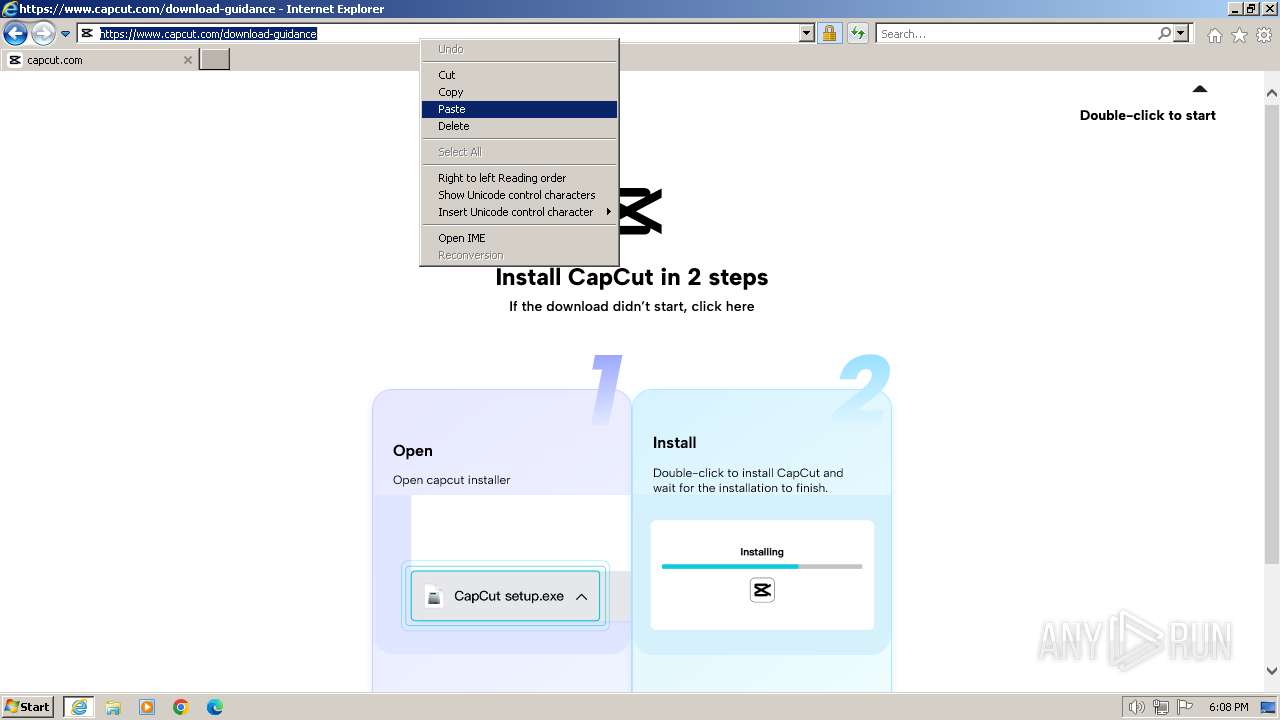Choose Cut from the context menu
Image resolution: width=1280 pixels, height=720 pixels.
click(519, 75)
